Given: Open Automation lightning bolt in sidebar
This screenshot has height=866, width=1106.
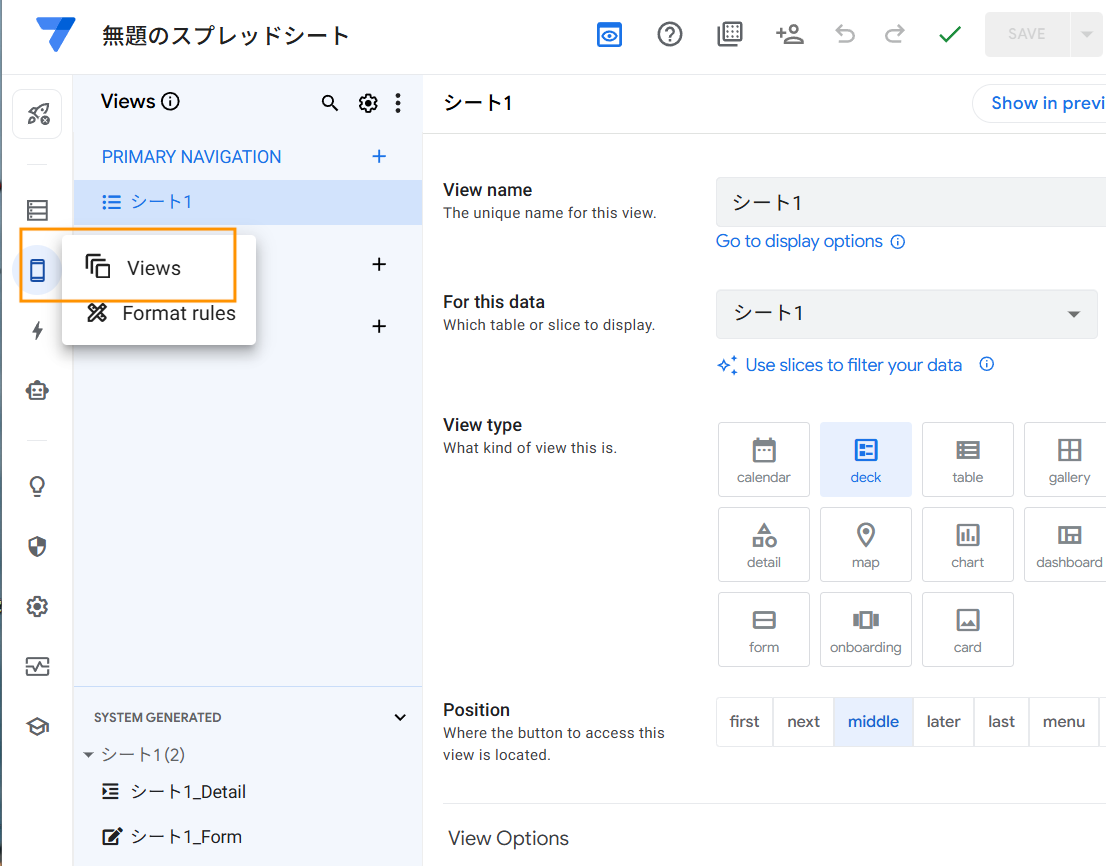Looking at the screenshot, I should click(x=37, y=330).
